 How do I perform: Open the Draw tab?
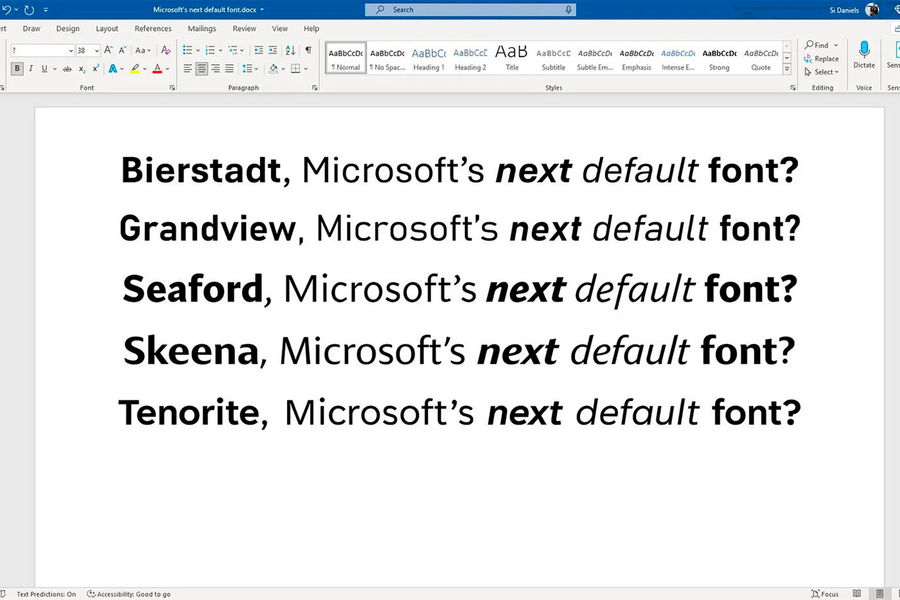point(32,28)
